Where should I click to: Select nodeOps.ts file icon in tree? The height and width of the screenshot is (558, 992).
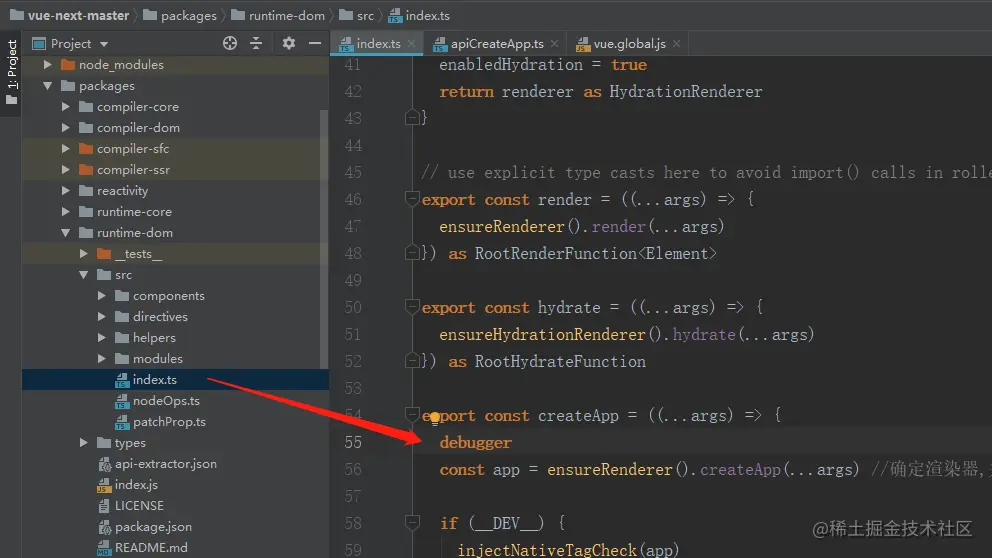tap(122, 401)
